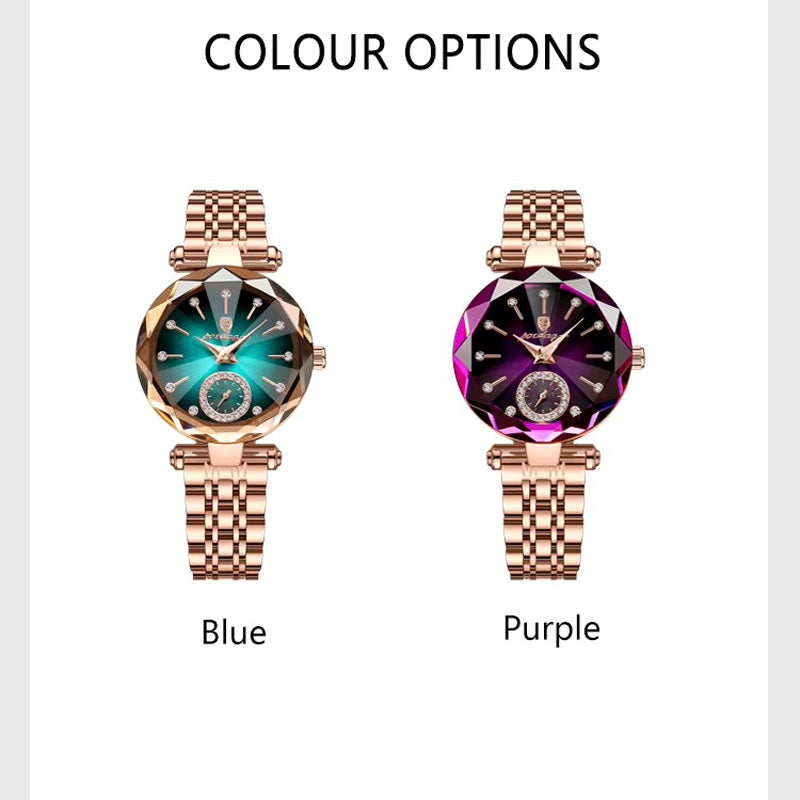Image resolution: width=800 pixels, height=800 pixels.
Task: Click the twelve o'clock gem on purple dial
Action: [544, 293]
